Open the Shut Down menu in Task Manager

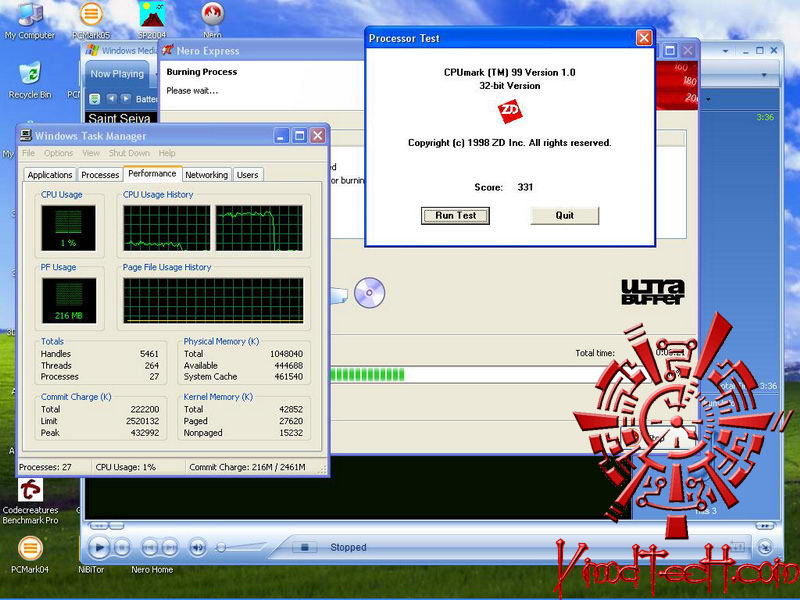tap(129, 153)
